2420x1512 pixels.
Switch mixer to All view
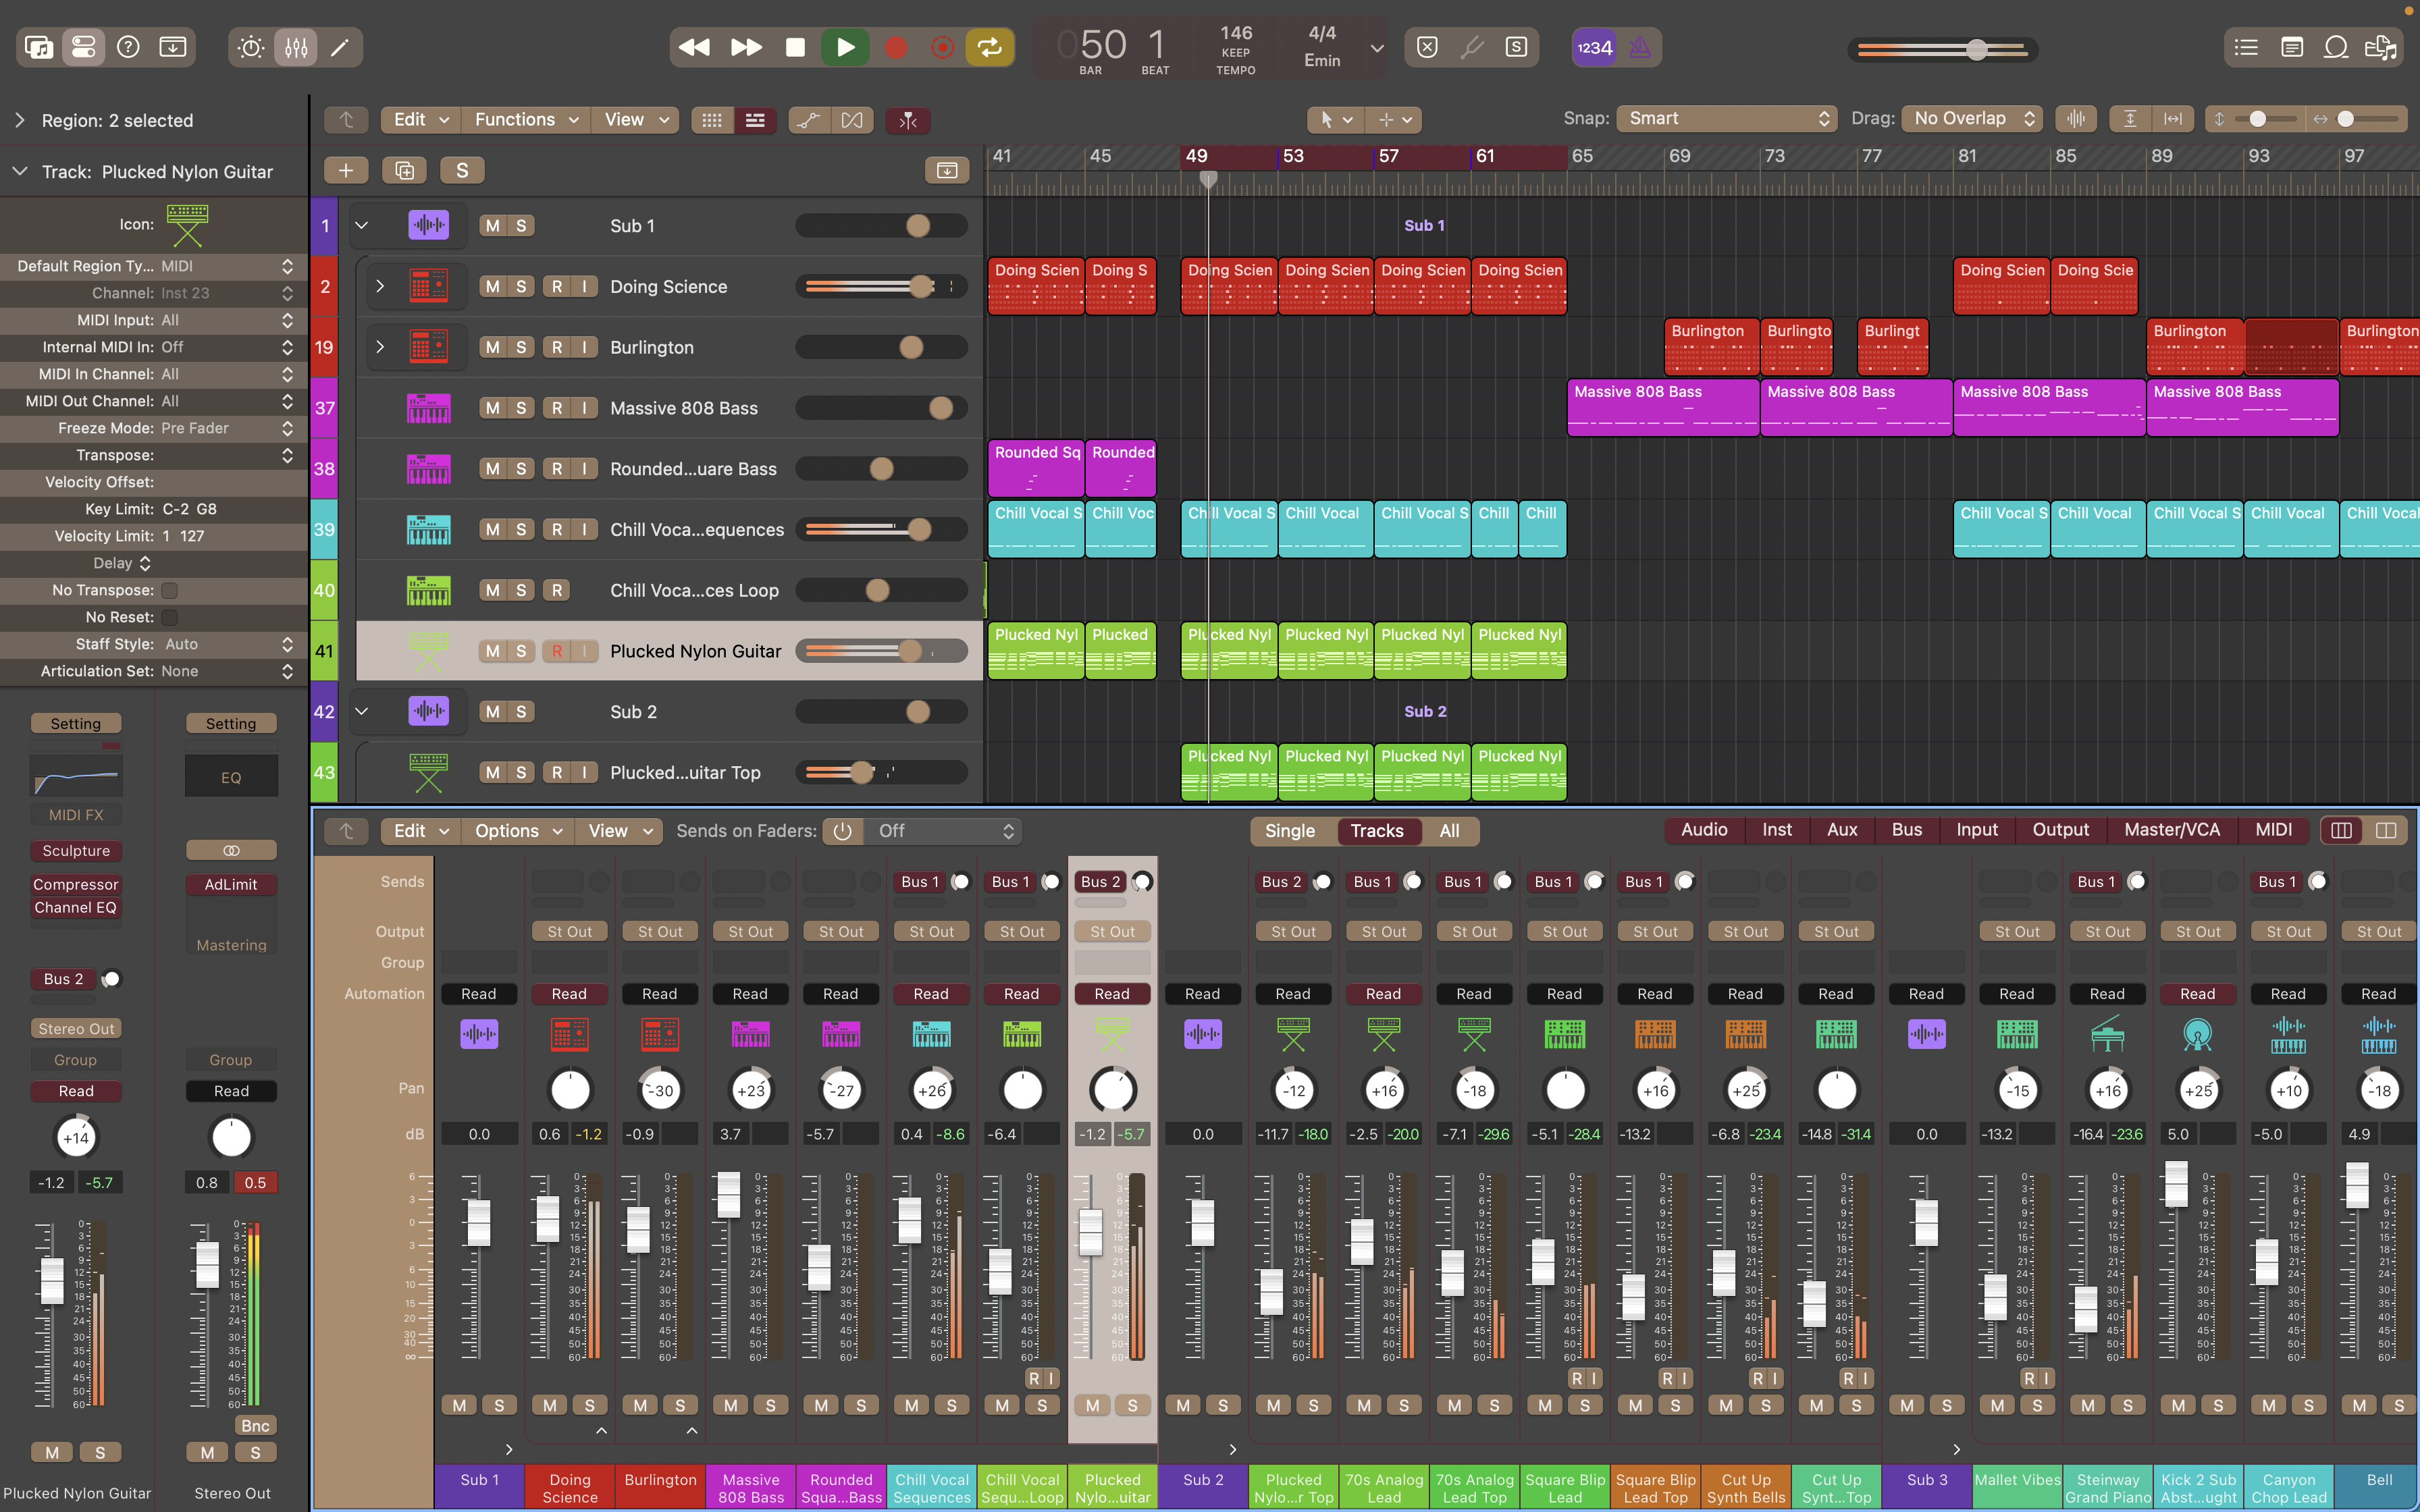coord(1449,831)
